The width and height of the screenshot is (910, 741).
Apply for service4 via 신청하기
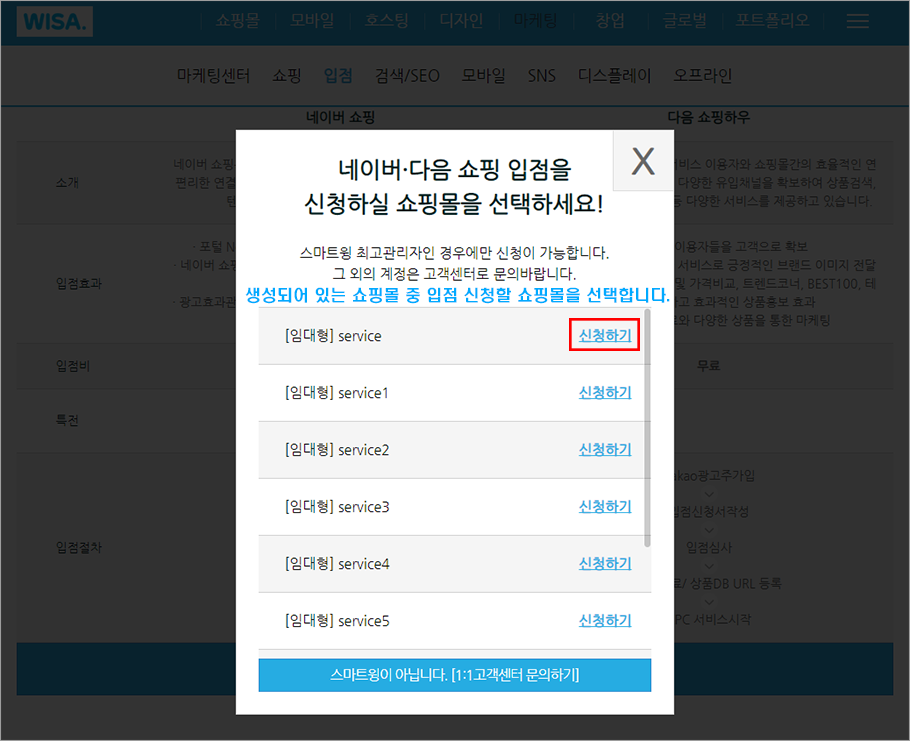(605, 563)
